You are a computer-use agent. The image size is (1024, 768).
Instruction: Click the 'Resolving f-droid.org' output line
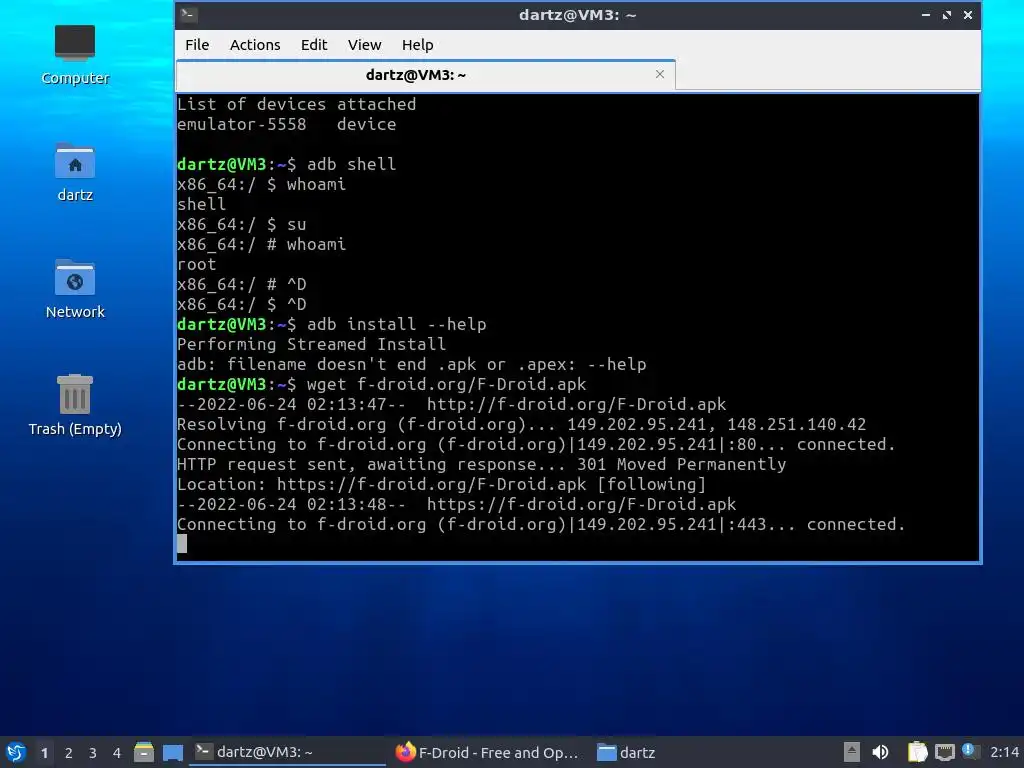click(x=521, y=424)
